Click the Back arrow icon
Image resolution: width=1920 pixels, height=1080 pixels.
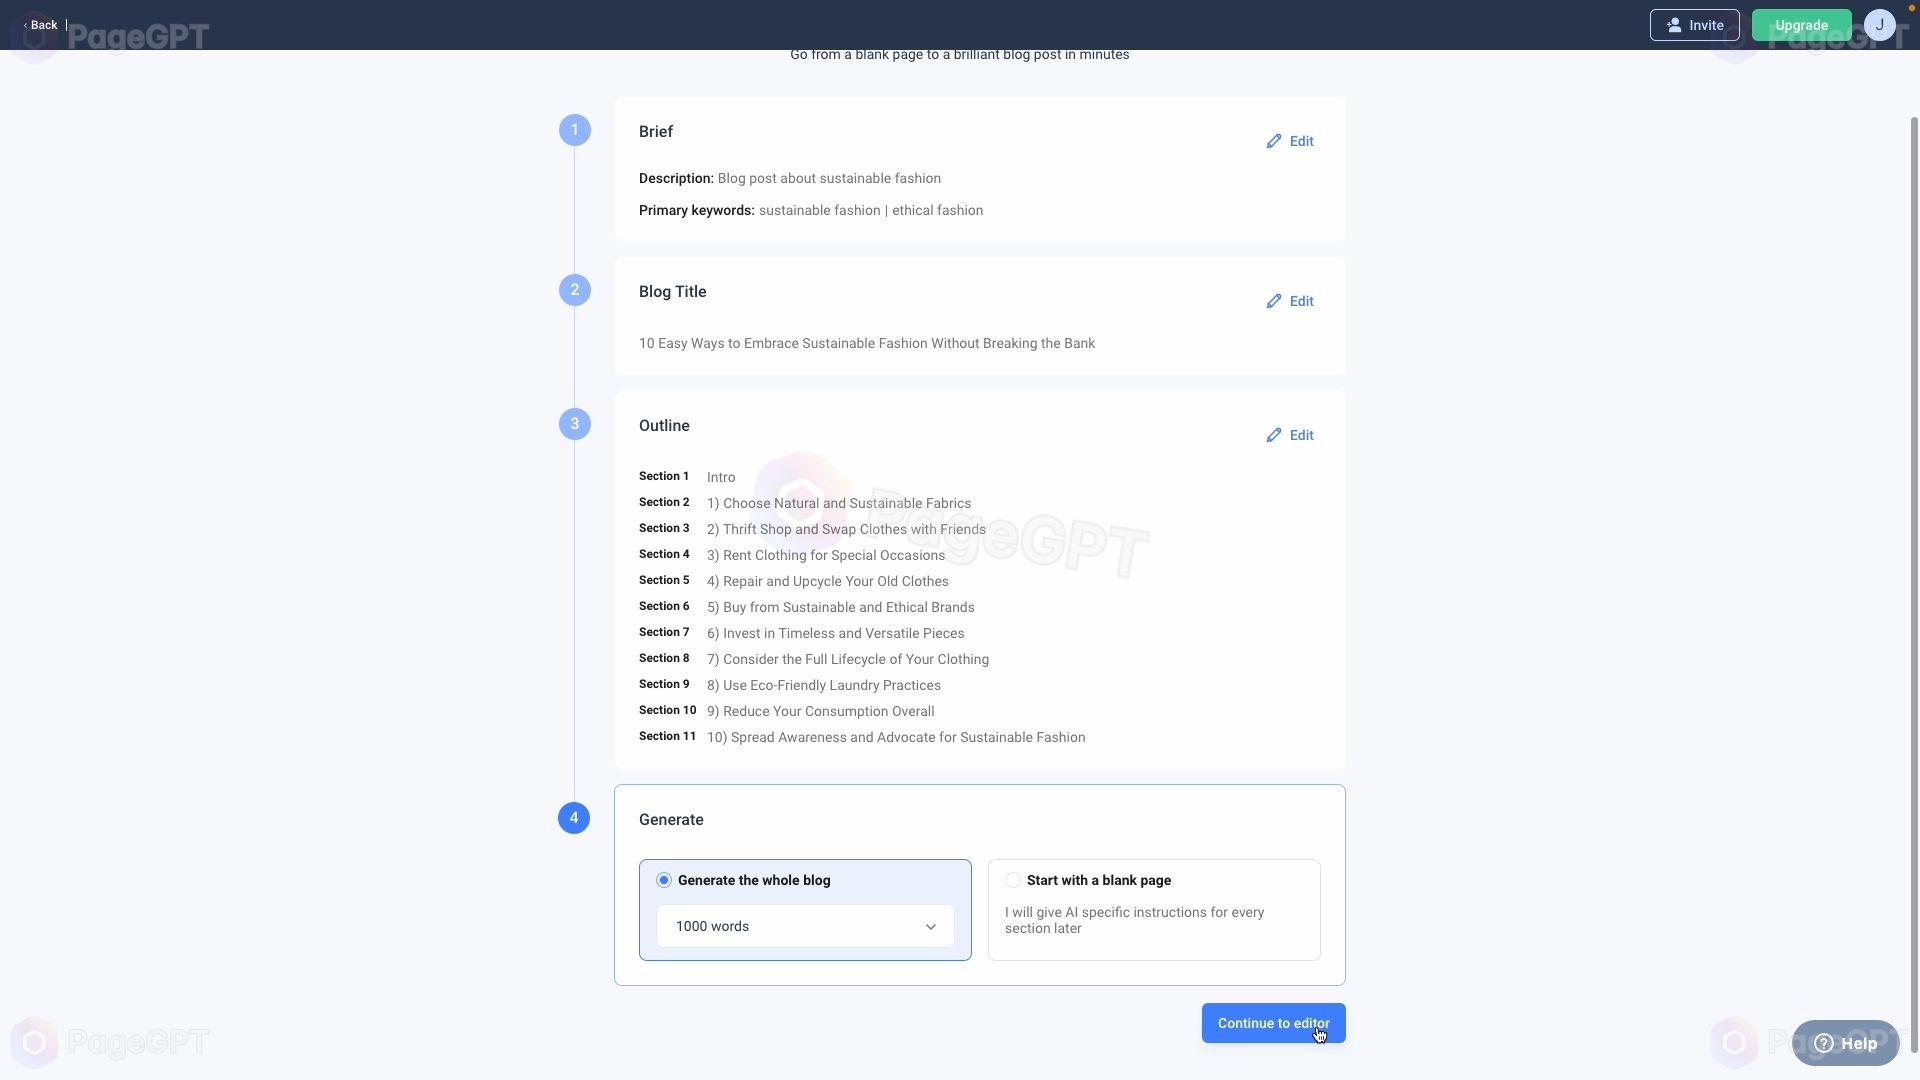(26, 22)
